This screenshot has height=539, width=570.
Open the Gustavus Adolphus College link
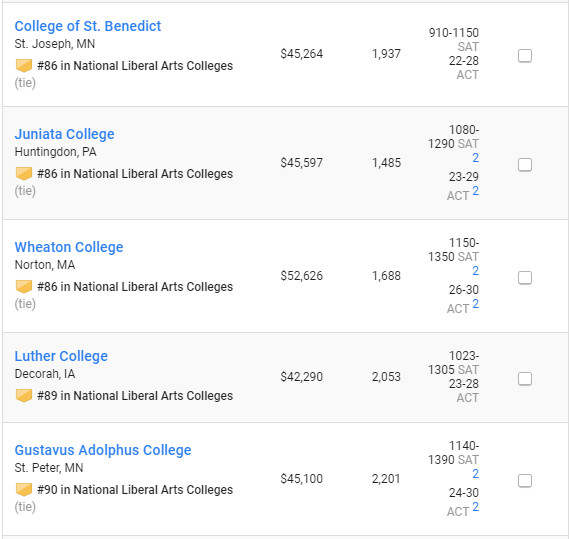pos(103,450)
